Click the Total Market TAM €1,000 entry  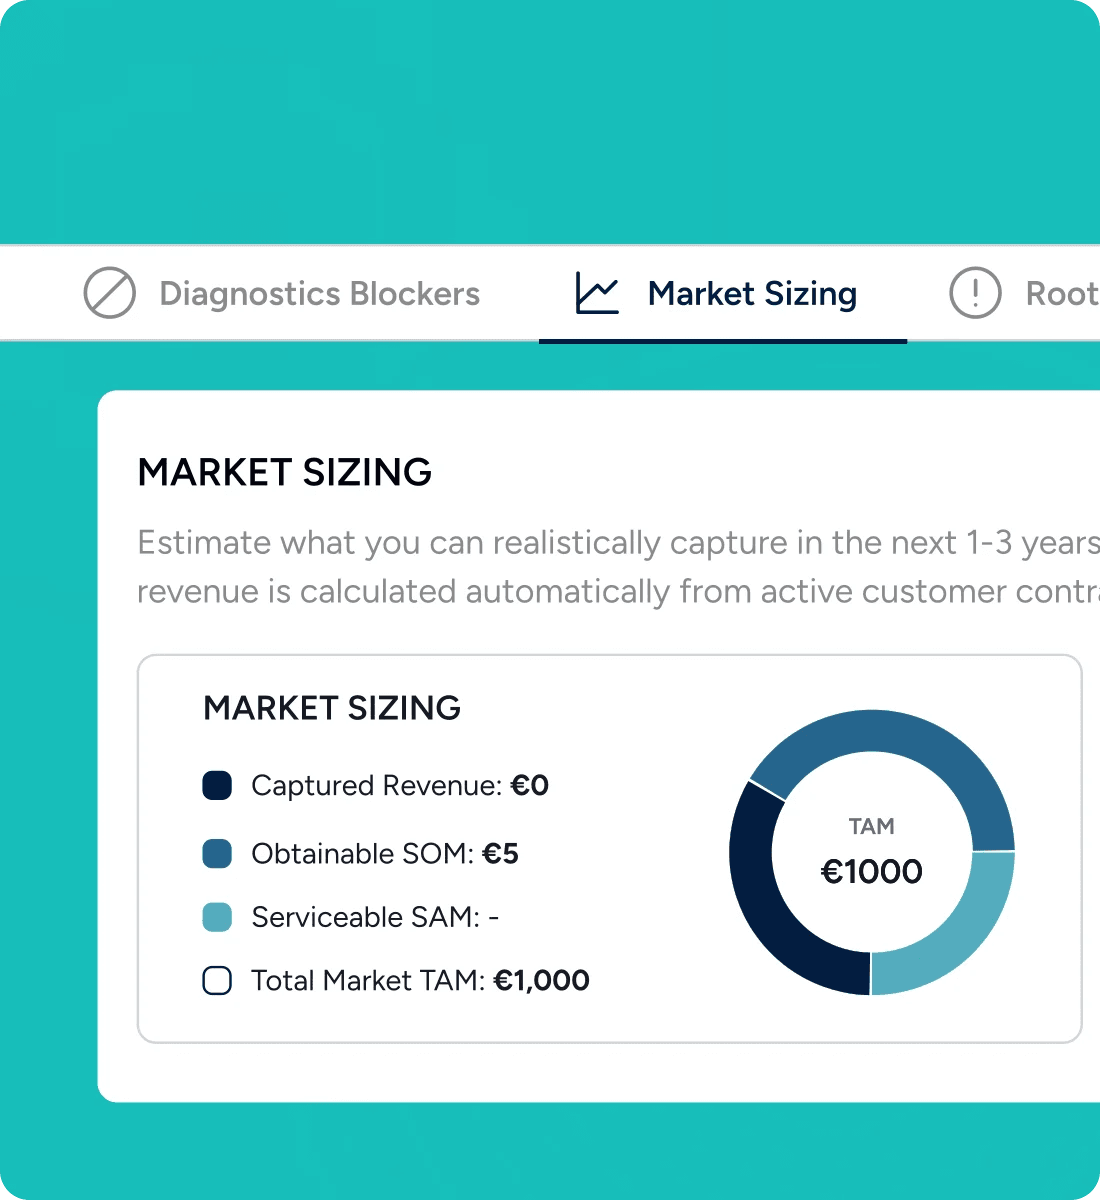point(396,980)
